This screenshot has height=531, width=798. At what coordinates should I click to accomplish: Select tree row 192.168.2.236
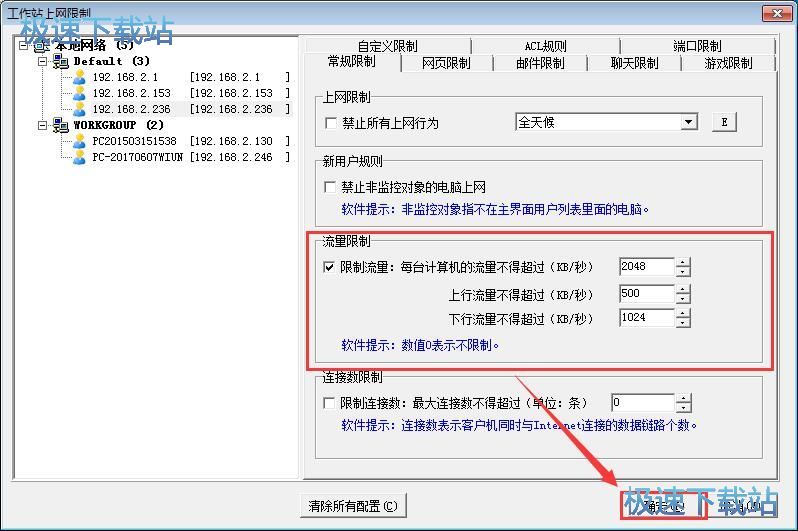click(191, 109)
